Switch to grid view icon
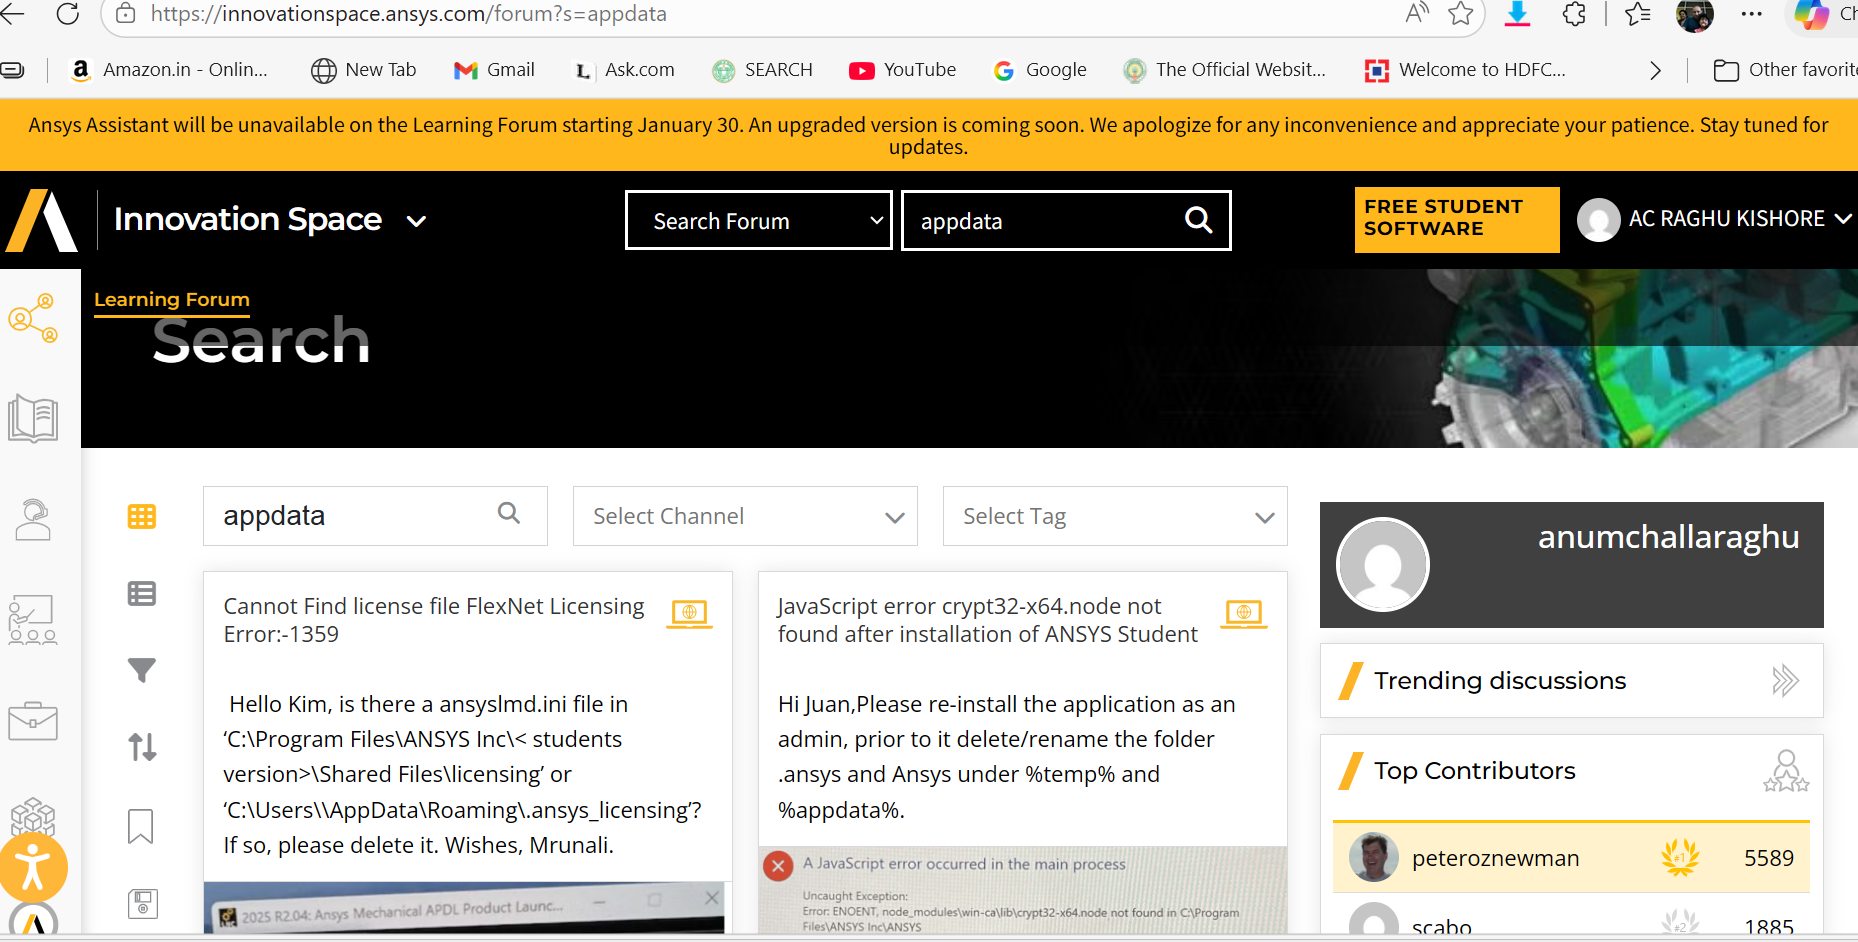The image size is (1858, 942). coord(142,516)
